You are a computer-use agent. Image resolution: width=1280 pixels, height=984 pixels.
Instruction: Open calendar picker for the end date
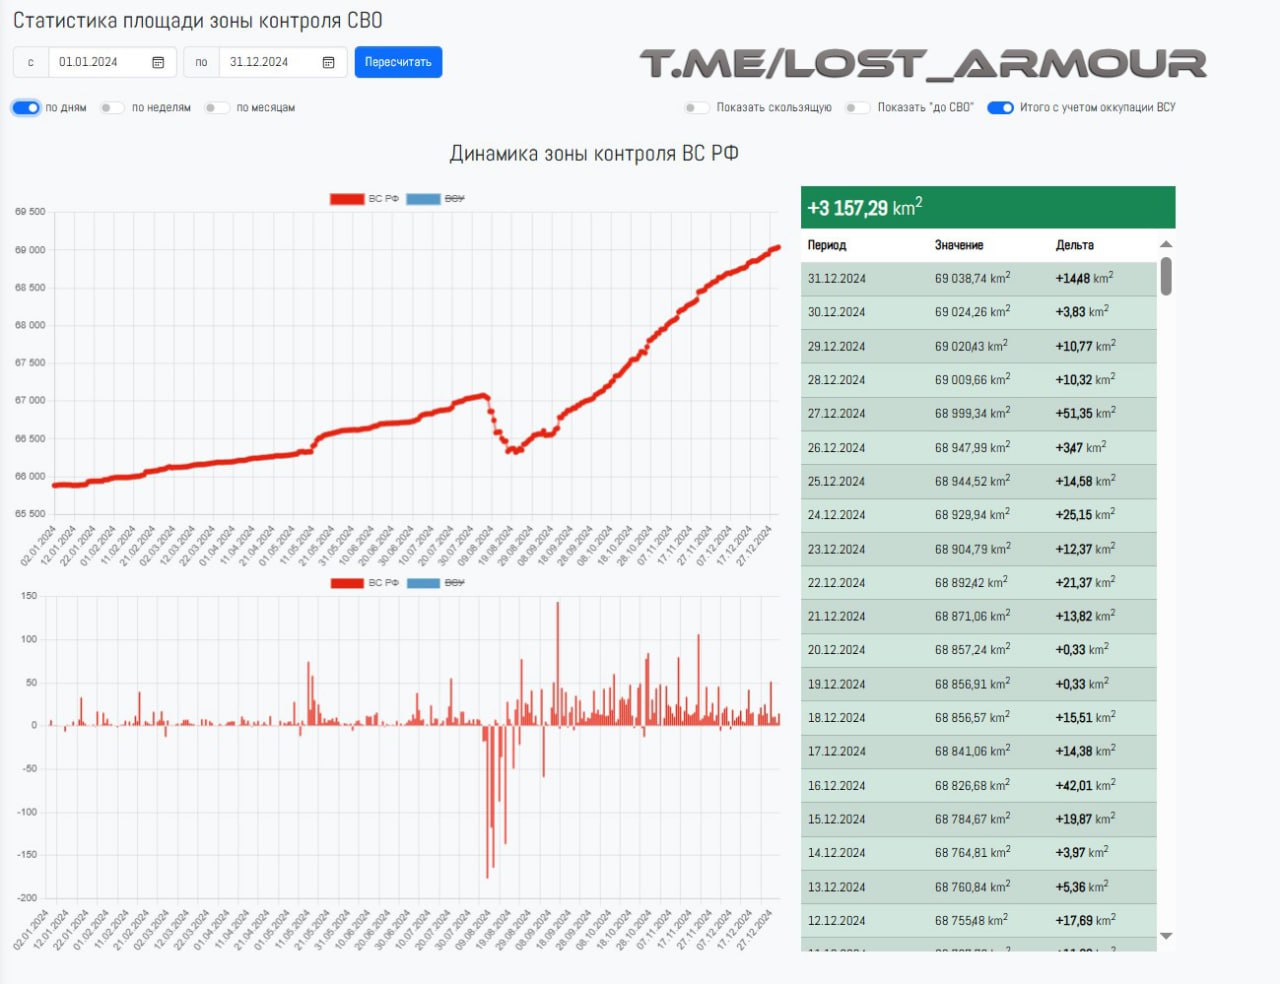[328, 62]
